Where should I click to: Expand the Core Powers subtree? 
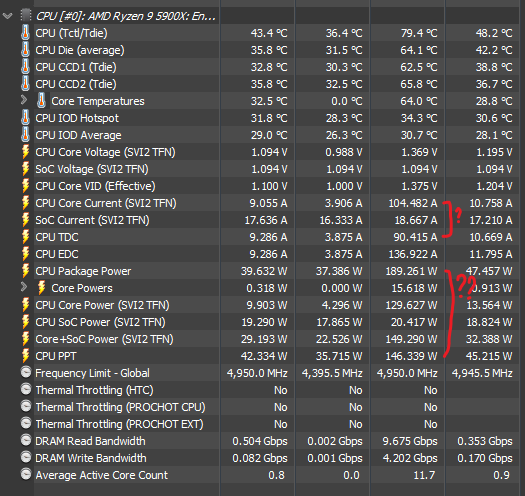tap(24, 287)
